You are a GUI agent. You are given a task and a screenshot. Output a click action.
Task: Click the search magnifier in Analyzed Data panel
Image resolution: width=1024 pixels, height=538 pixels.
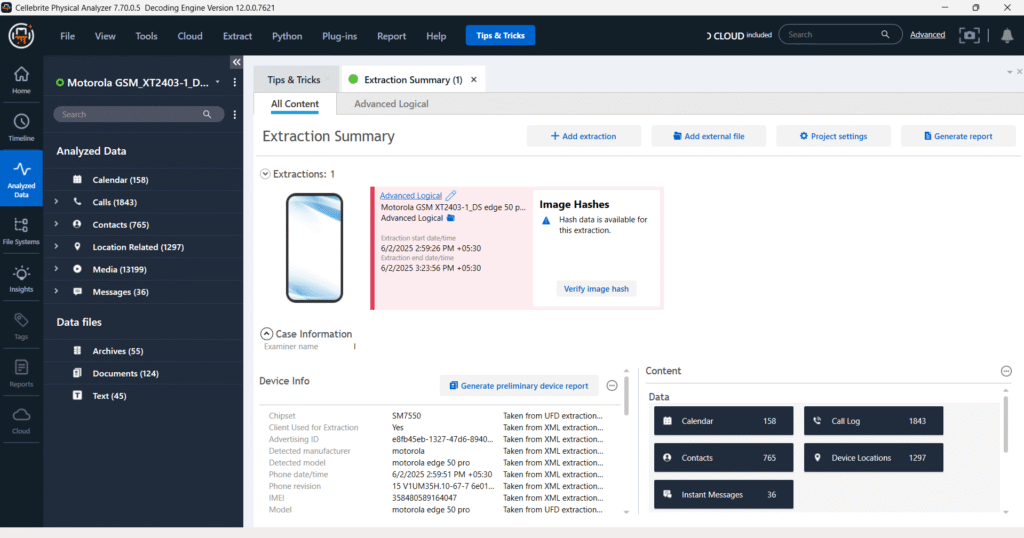(207, 114)
